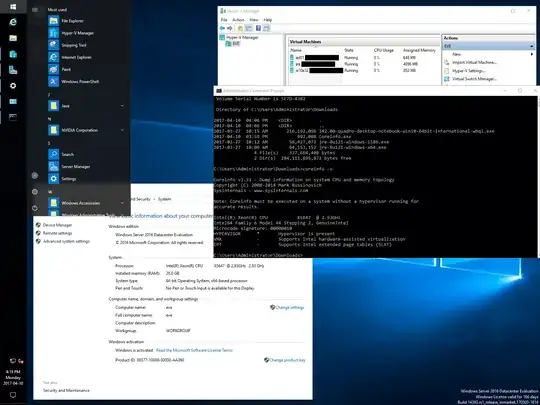Open Security and Maintenance link
Viewport: 540px width, 405px height.
(x=66, y=391)
